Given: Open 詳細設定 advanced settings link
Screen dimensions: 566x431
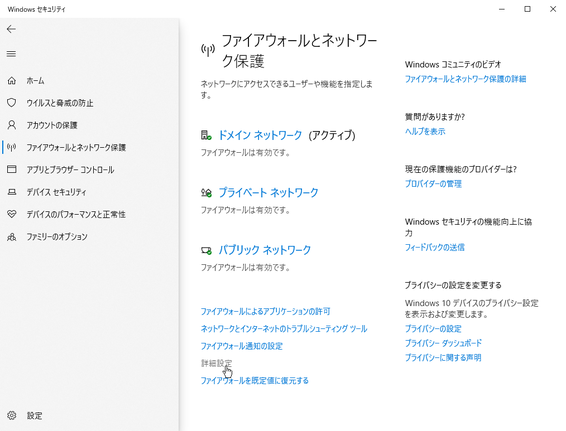Looking at the screenshot, I should 217,363.
